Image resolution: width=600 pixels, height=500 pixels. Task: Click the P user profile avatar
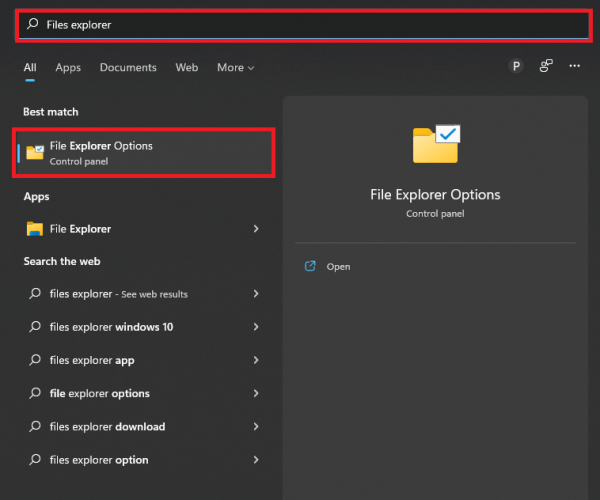pyautogui.click(x=516, y=67)
